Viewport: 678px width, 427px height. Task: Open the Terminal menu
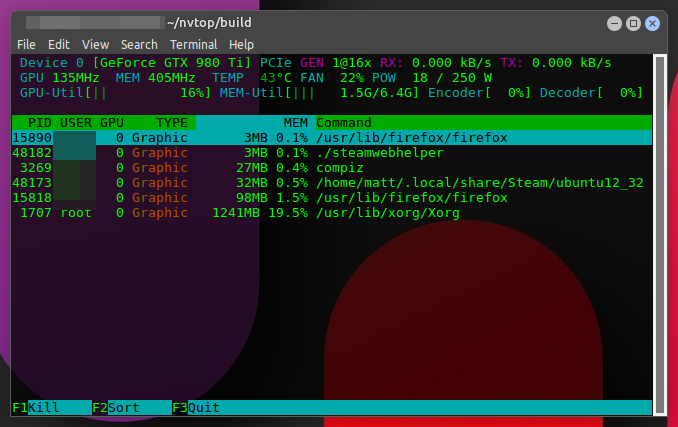click(x=193, y=44)
